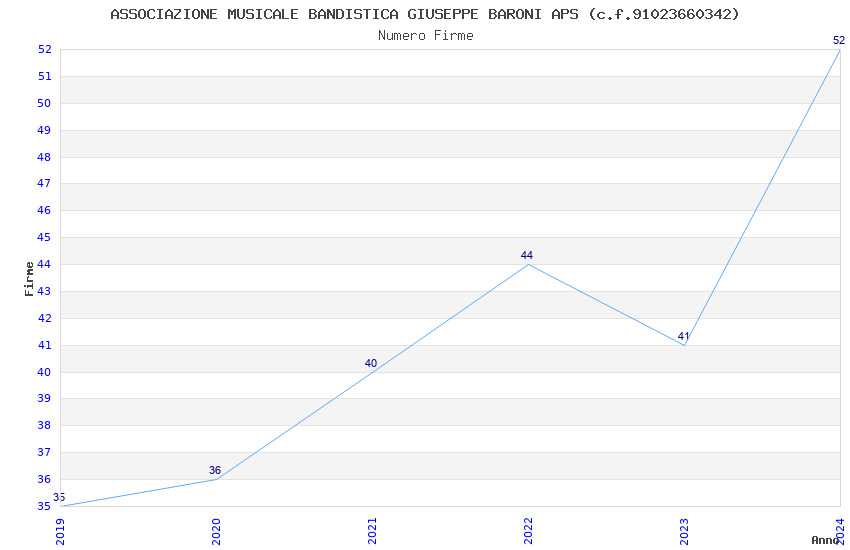Viewport: 850px width, 550px height.
Task: Click y-axis tick label 51
Action: [44, 76]
